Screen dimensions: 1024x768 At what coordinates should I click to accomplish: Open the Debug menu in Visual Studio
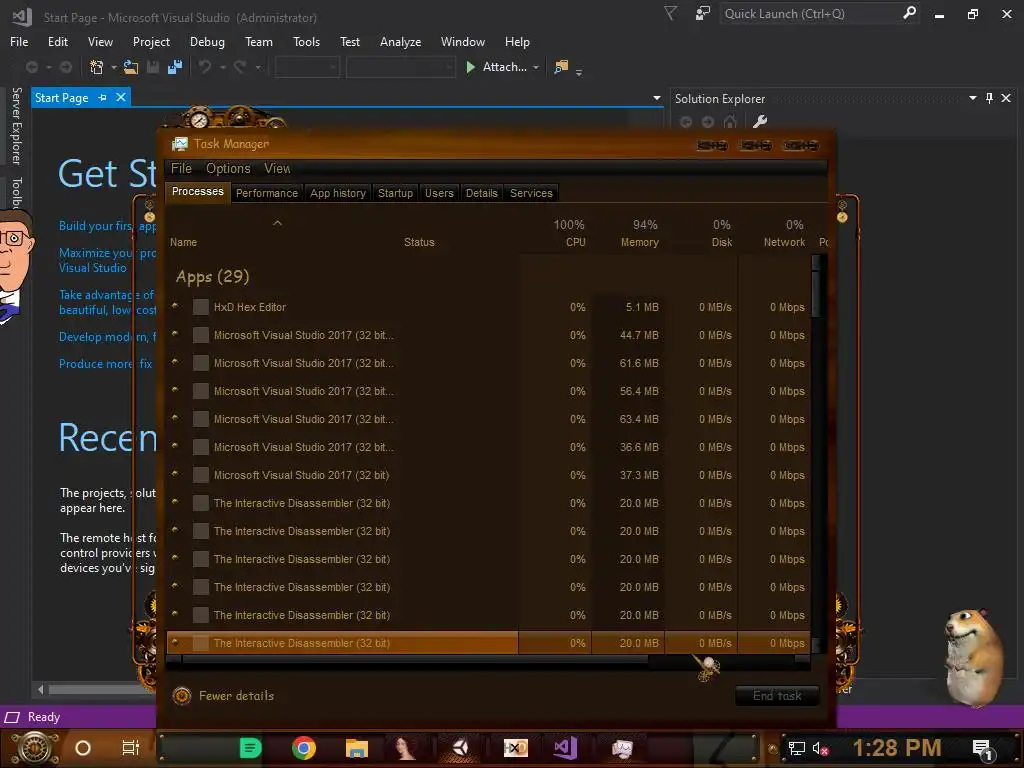pyautogui.click(x=207, y=42)
